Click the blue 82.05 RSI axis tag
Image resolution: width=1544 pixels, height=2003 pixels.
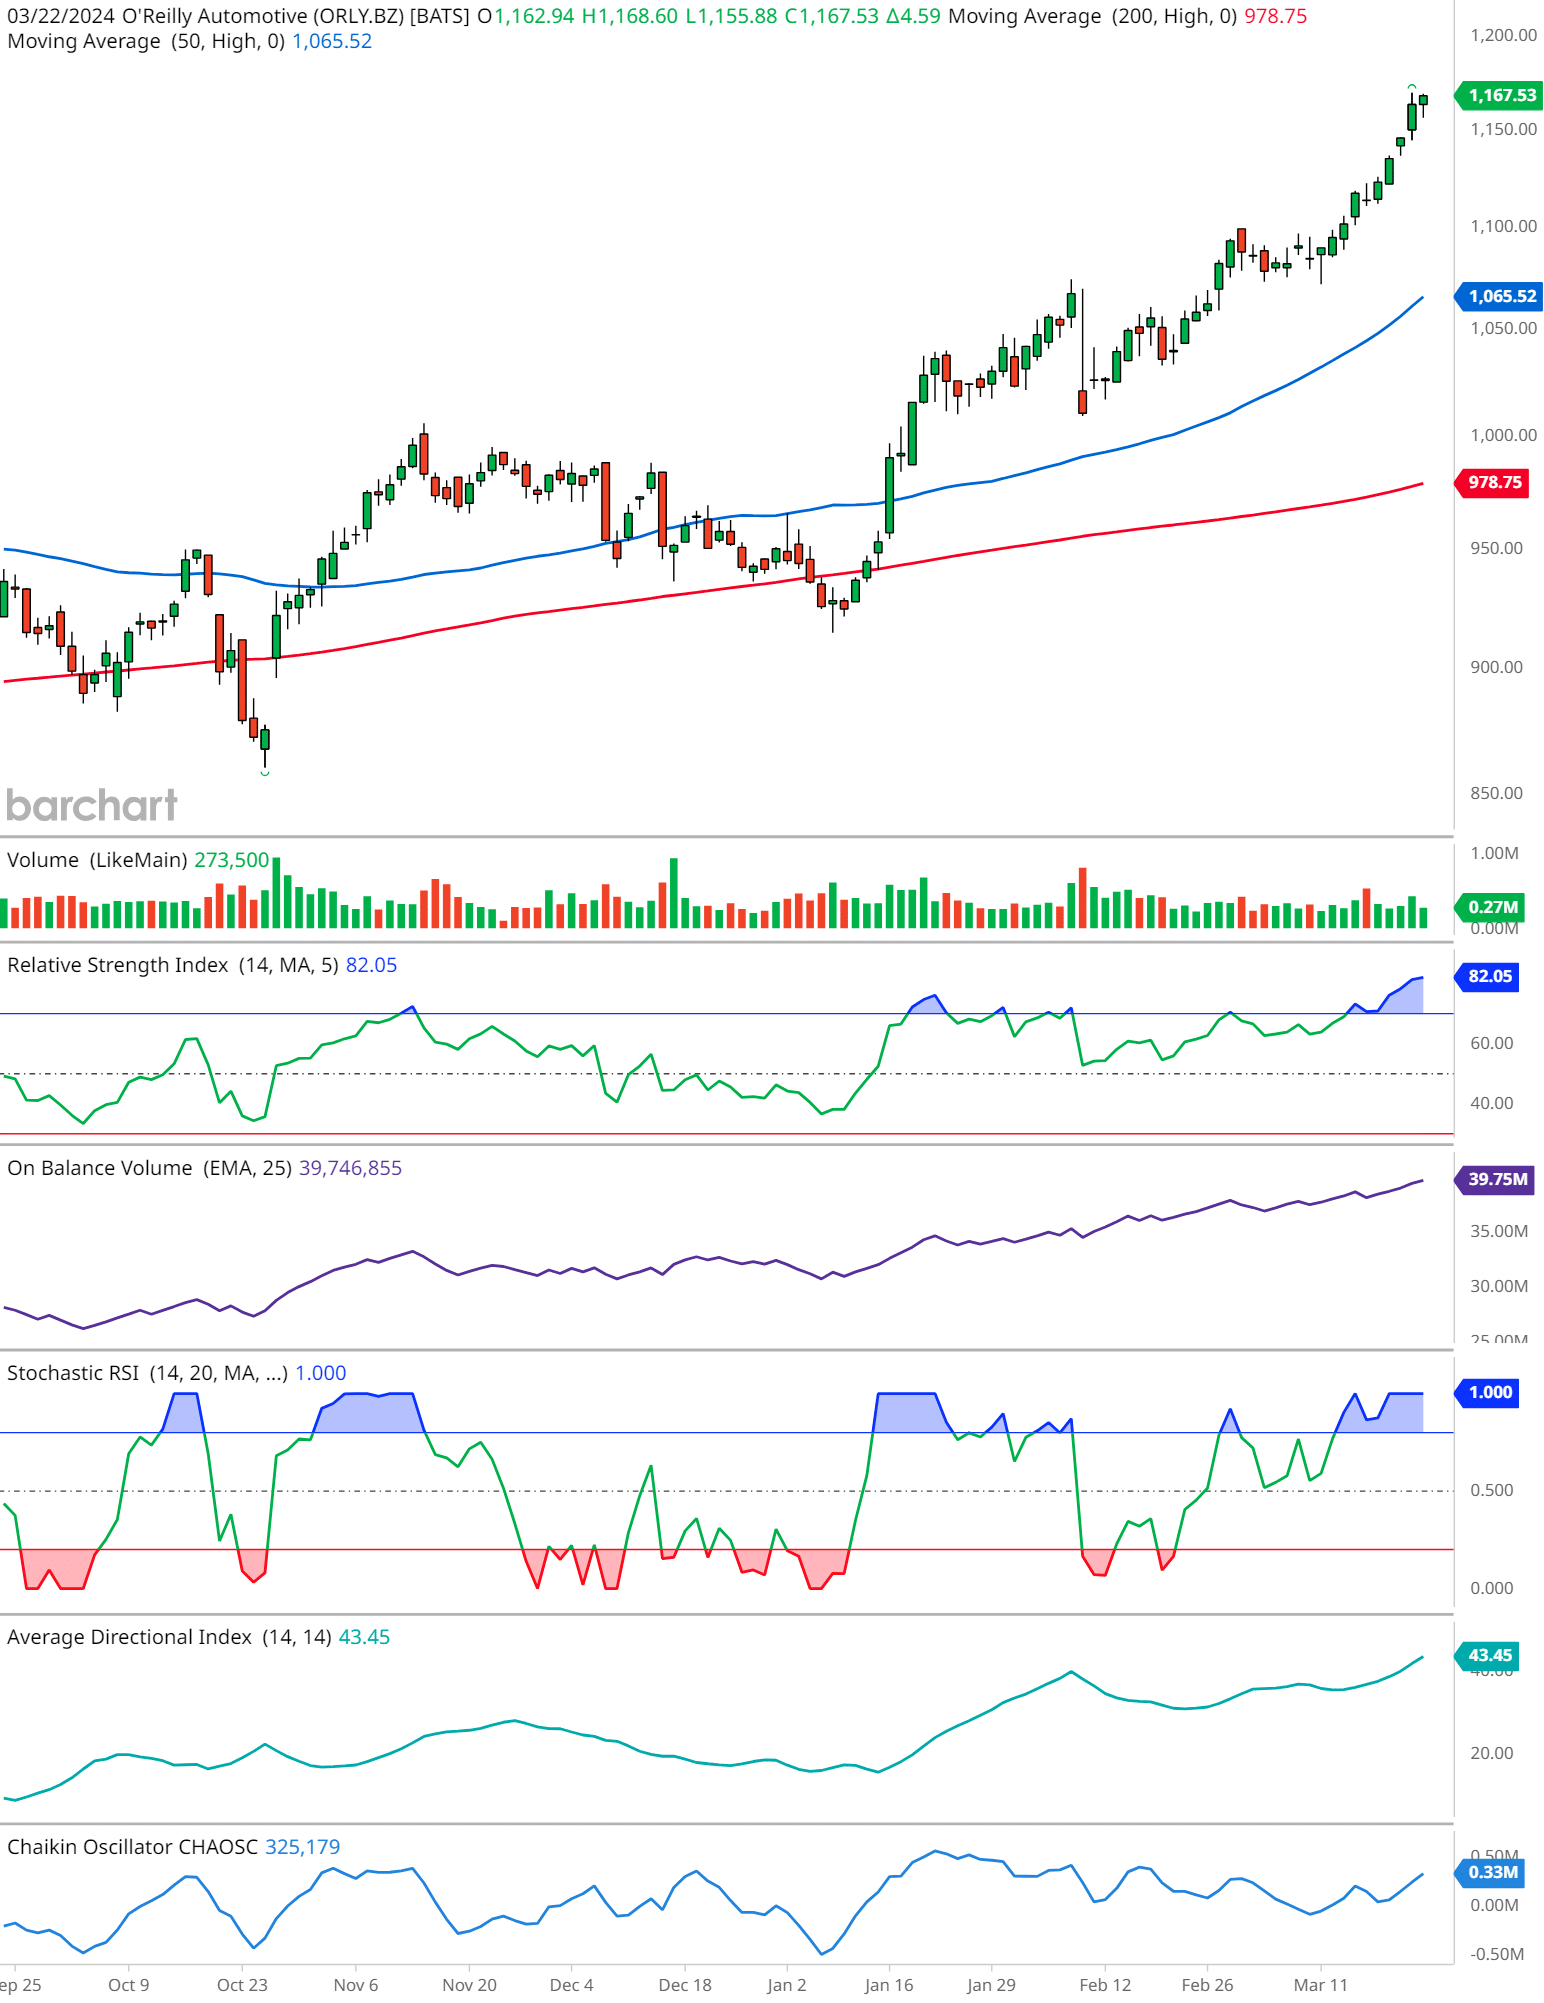click(x=1488, y=976)
